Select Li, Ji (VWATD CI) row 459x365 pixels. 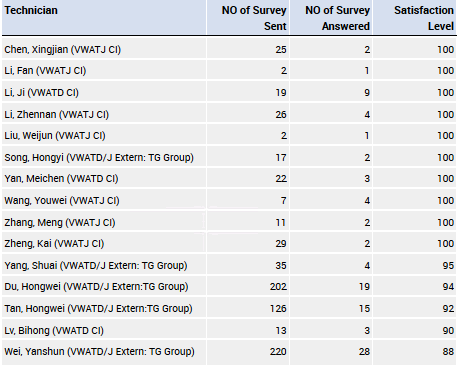229,92
